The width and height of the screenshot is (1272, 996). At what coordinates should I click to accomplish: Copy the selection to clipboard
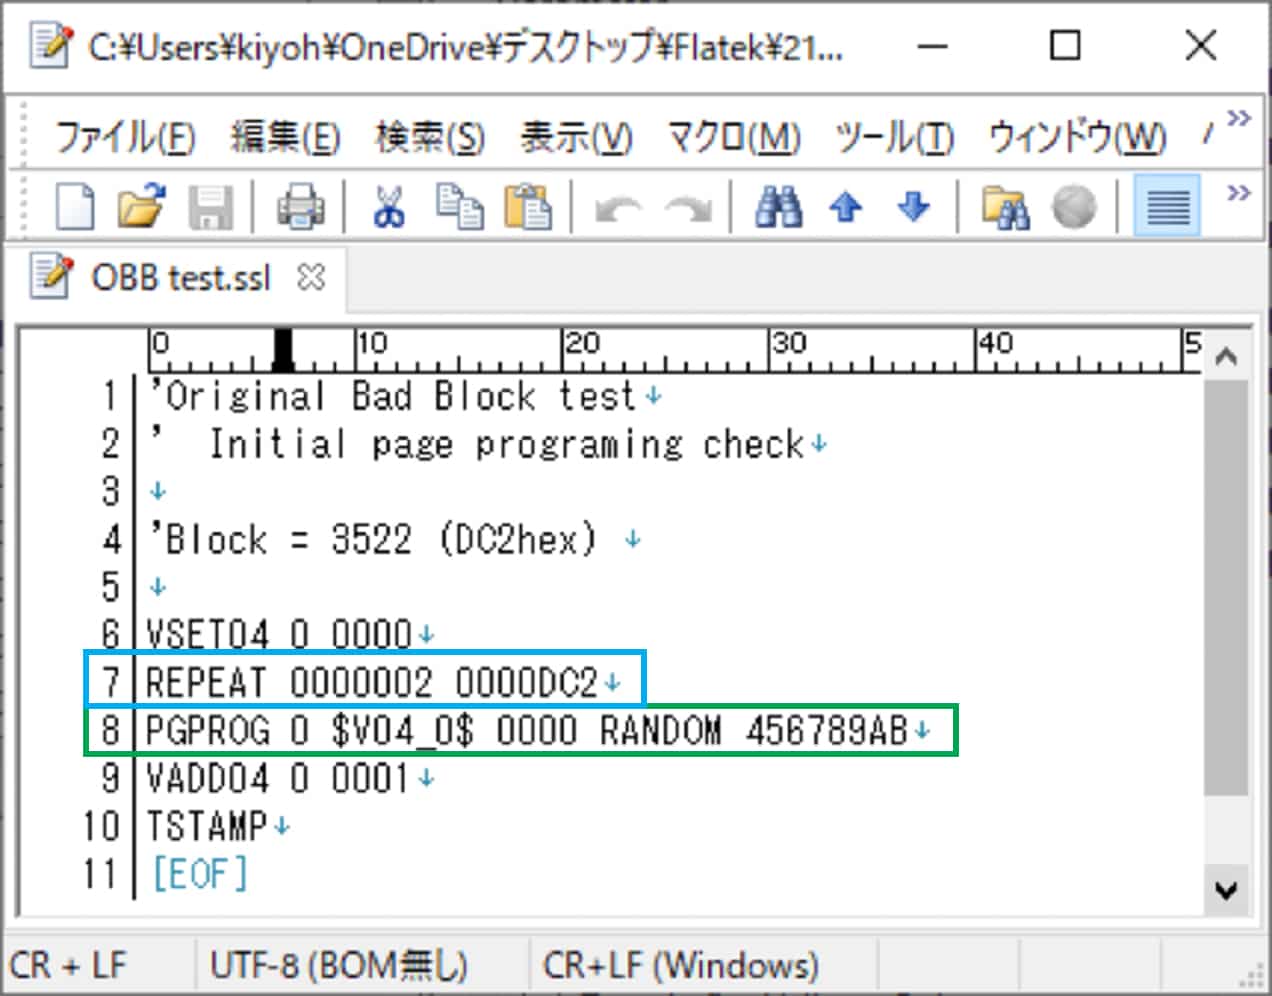pyautogui.click(x=459, y=206)
